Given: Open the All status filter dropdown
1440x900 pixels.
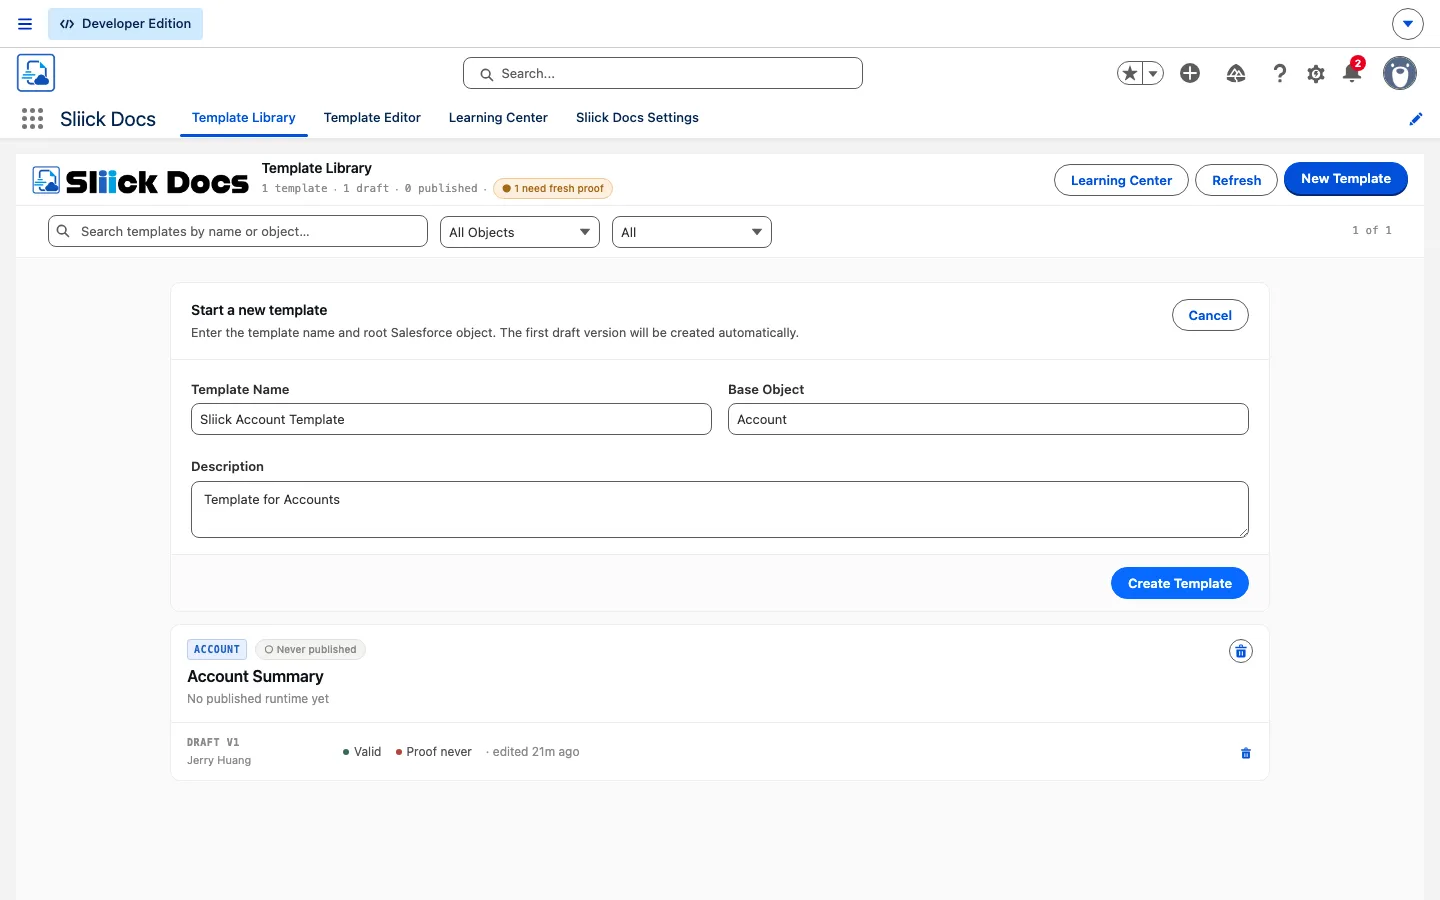Looking at the screenshot, I should 692,232.
